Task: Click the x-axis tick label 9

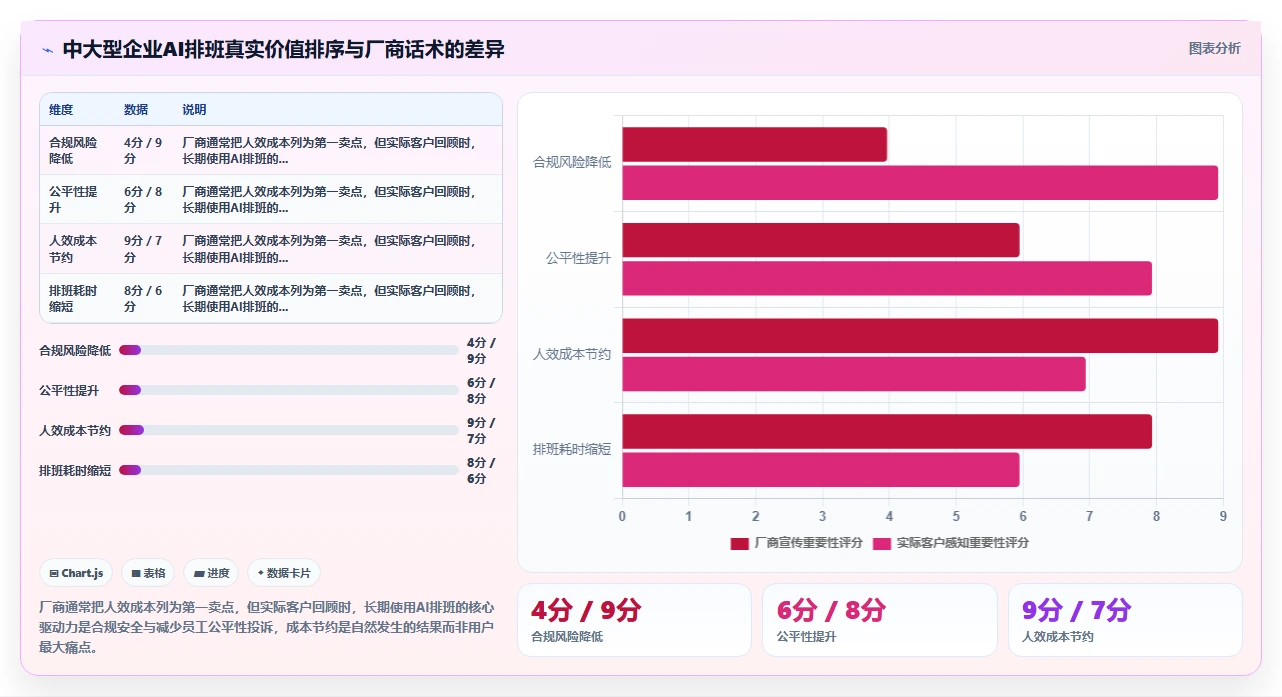Action: coord(1223,516)
